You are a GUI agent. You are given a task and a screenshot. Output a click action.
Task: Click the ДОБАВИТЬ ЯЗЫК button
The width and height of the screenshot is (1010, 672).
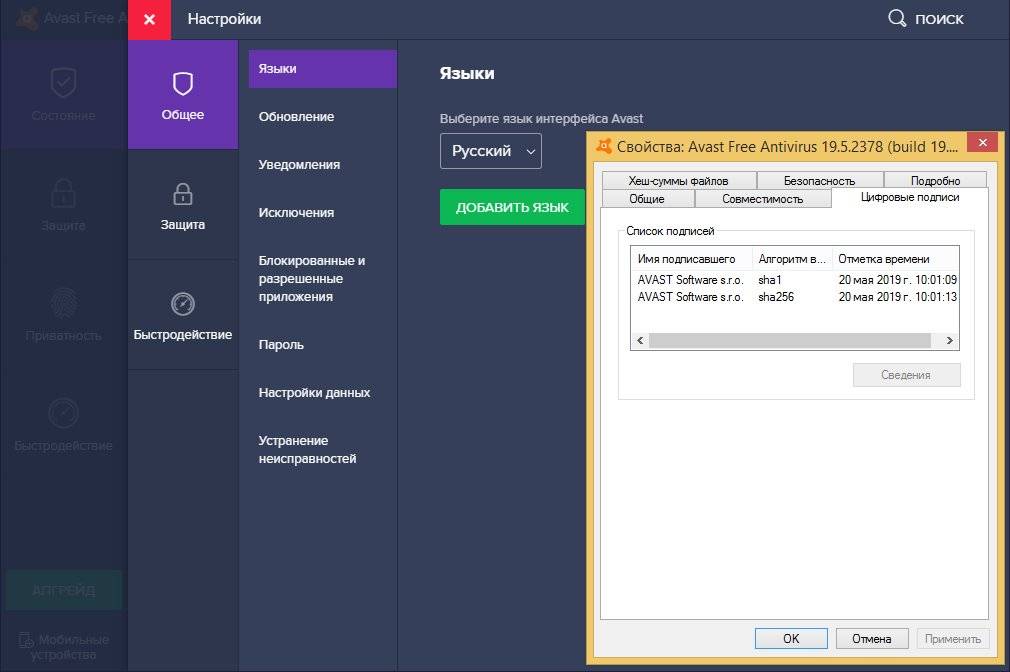click(x=512, y=207)
